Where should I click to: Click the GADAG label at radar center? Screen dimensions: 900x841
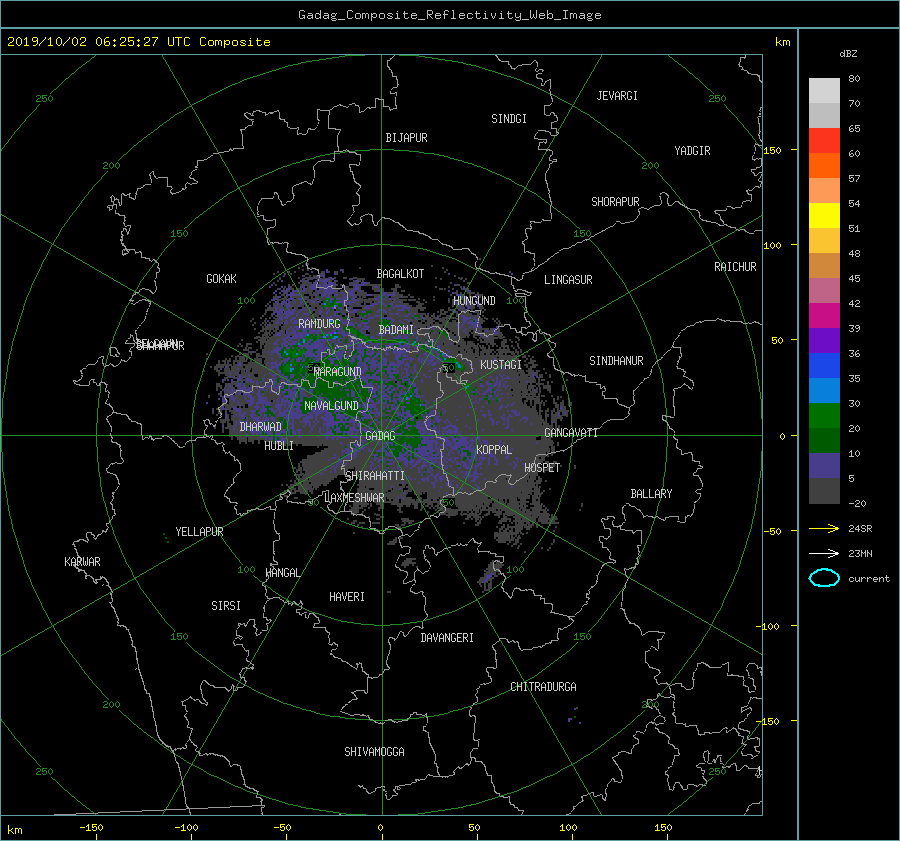[380, 436]
